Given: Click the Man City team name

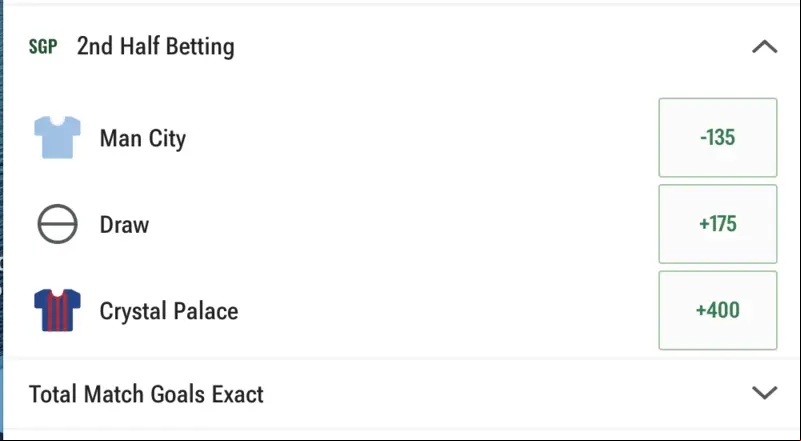Looking at the screenshot, I should [143, 138].
